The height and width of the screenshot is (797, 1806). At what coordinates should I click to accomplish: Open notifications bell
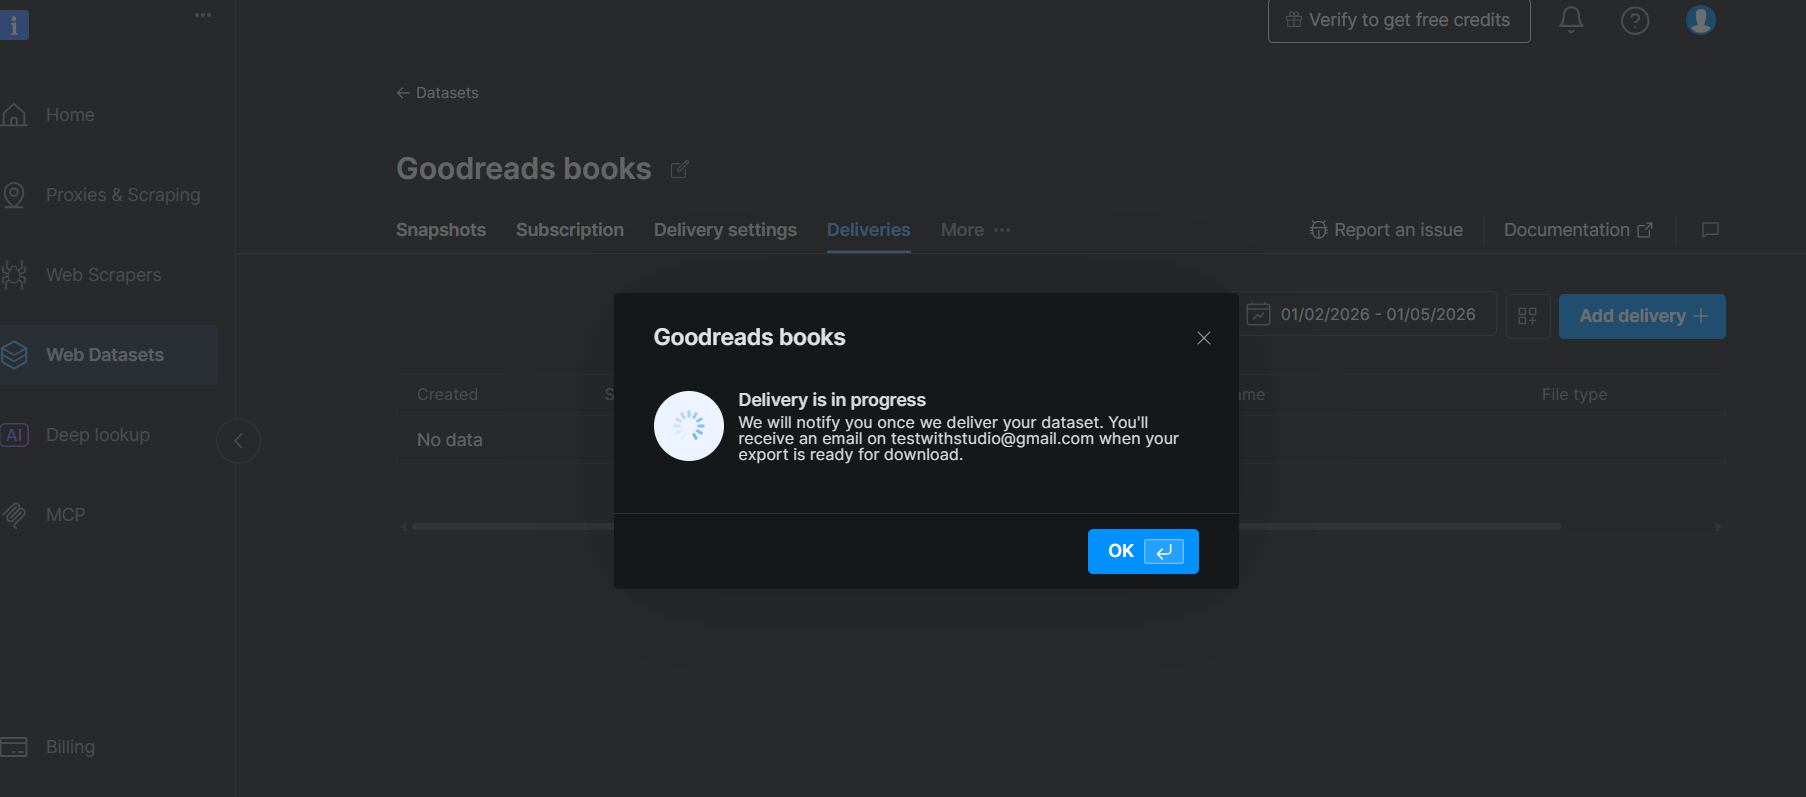coord(1571,20)
